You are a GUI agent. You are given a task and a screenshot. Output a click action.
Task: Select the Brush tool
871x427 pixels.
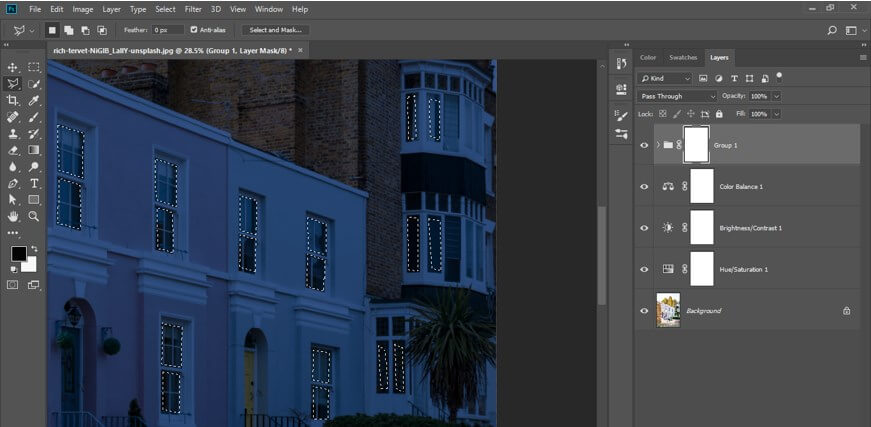tap(34, 117)
